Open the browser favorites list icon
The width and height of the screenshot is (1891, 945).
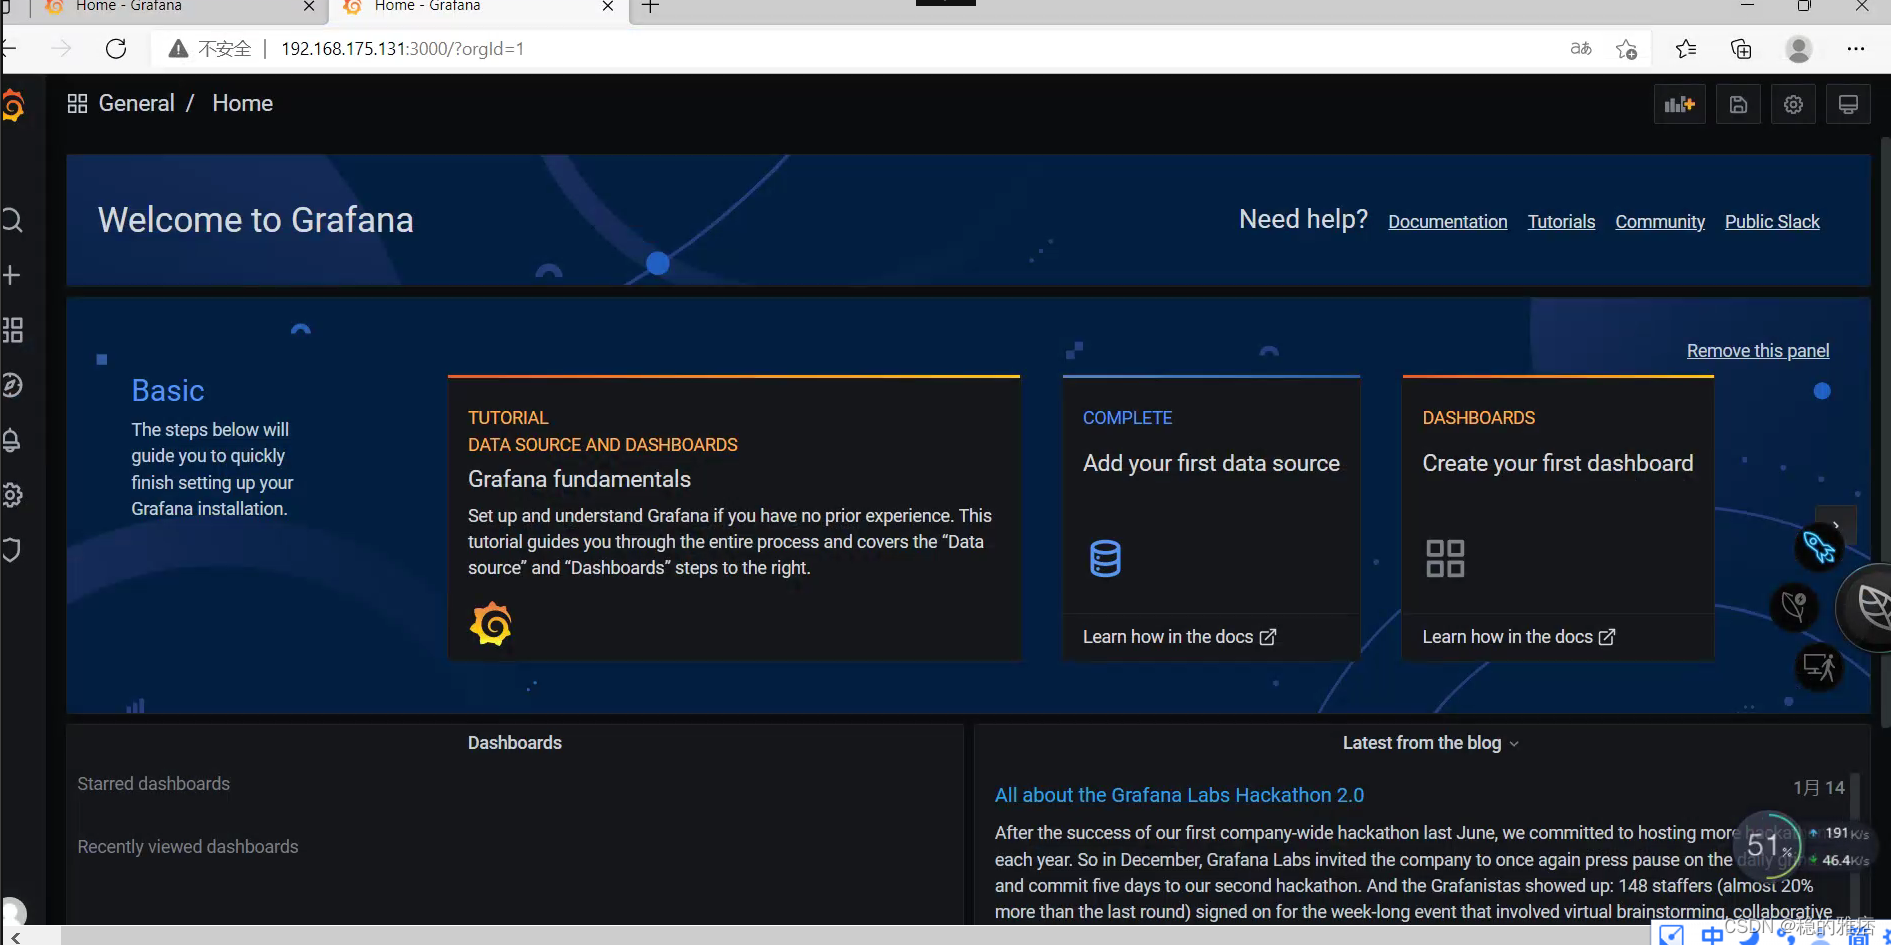(x=1686, y=49)
